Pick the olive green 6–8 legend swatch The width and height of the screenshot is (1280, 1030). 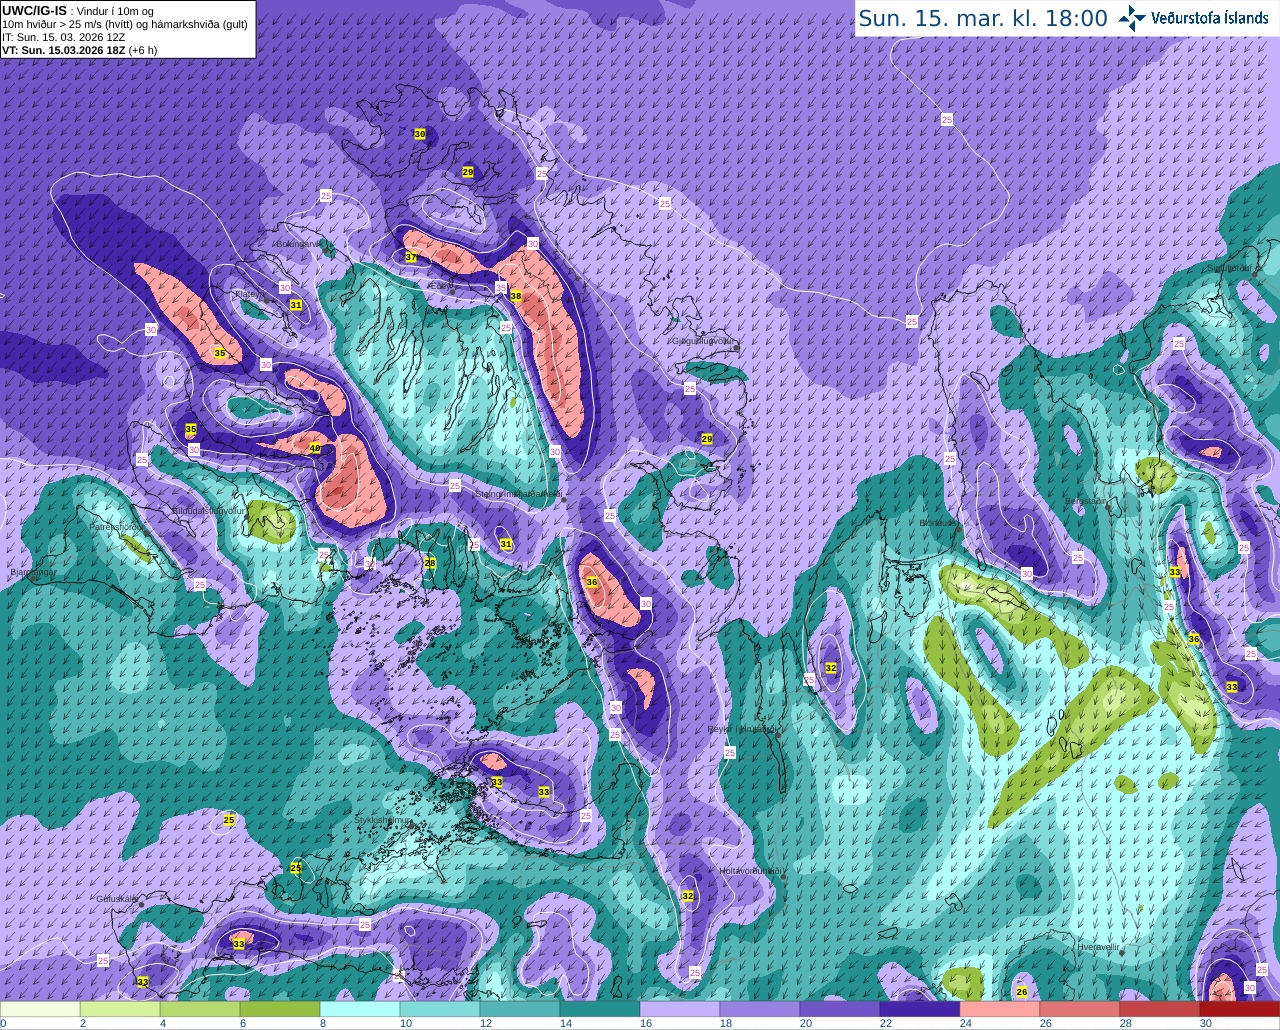point(280,1009)
